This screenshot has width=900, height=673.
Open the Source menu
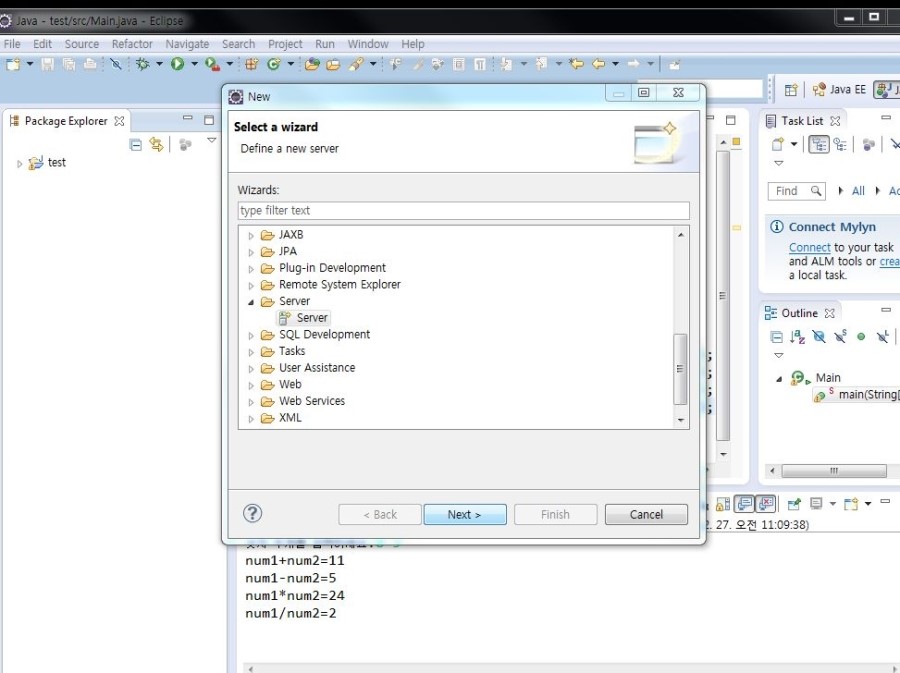coord(82,44)
